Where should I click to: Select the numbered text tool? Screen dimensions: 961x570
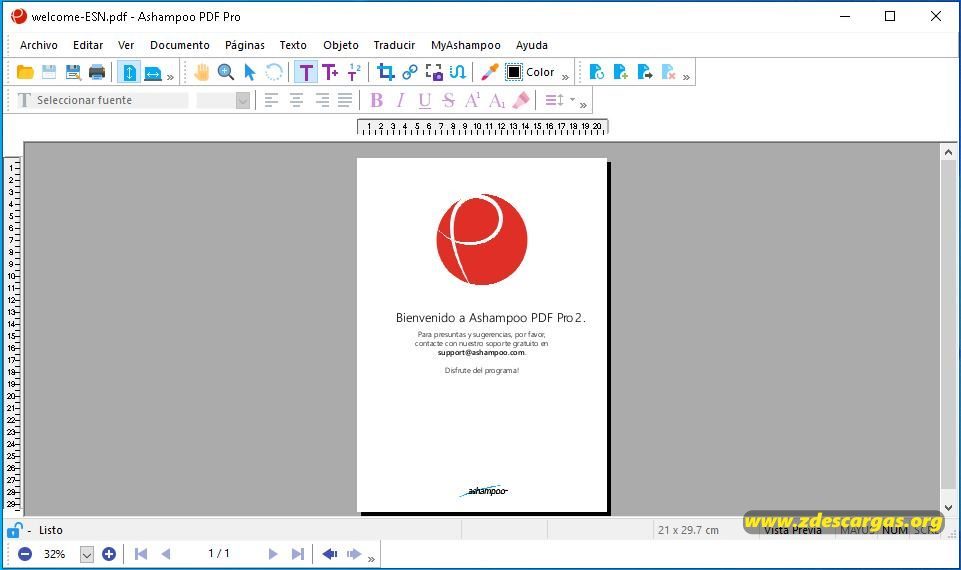(354, 72)
